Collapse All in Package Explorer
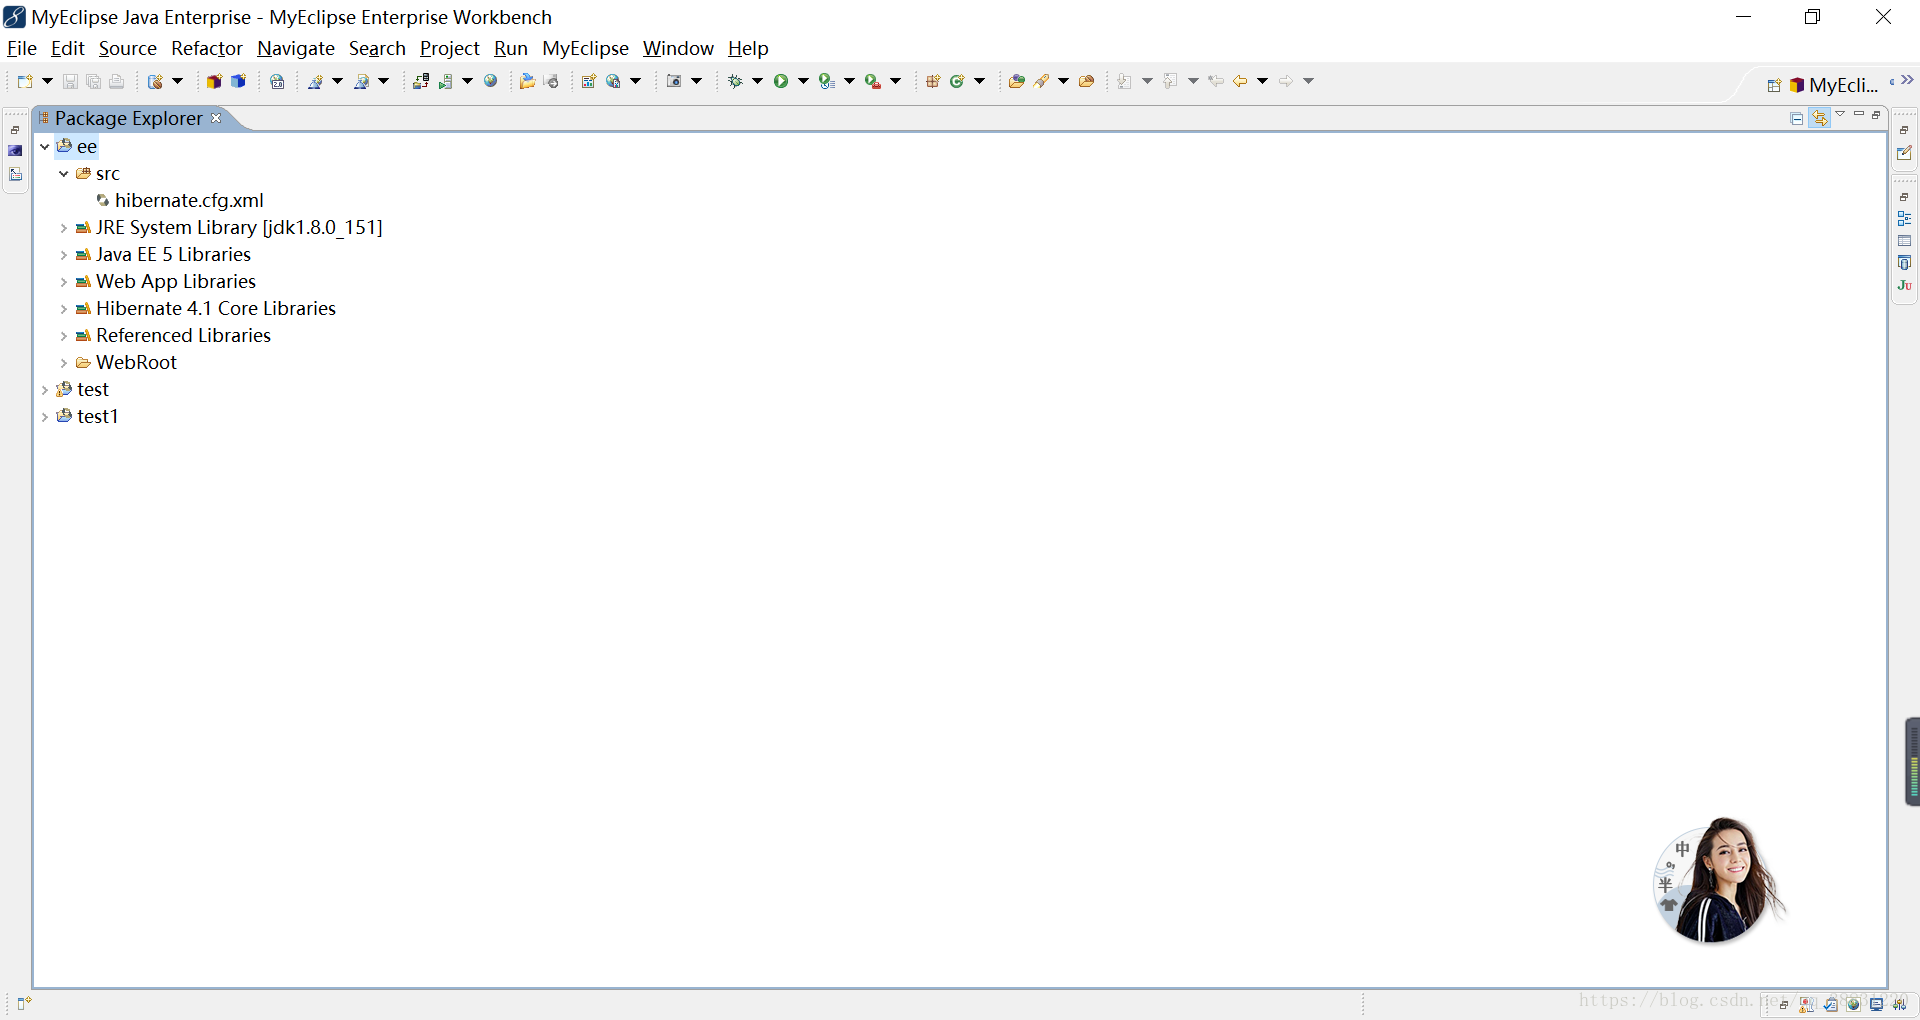The width and height of the screenshot is (1920, 1020). 1797,118
